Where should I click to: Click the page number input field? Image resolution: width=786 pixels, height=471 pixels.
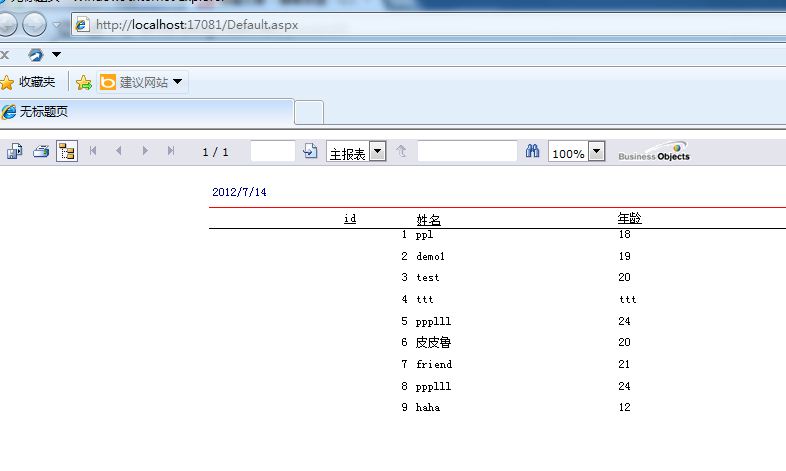point(273,151)
